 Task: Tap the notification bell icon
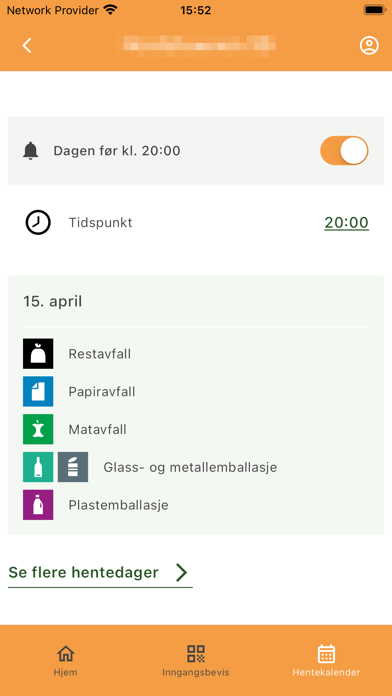point(31,151)
